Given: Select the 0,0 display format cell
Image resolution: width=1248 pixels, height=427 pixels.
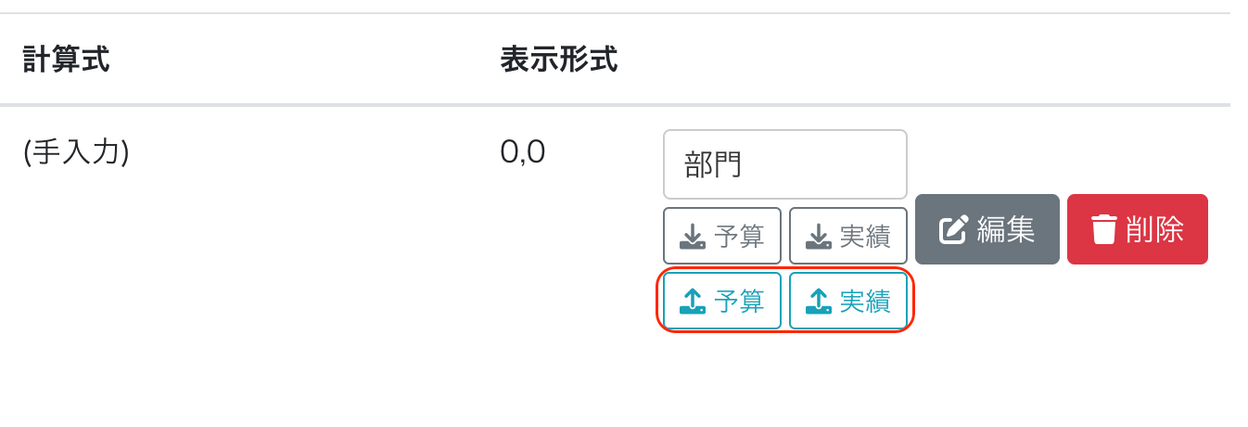Looking at the screenshot, I should point(522,152).
